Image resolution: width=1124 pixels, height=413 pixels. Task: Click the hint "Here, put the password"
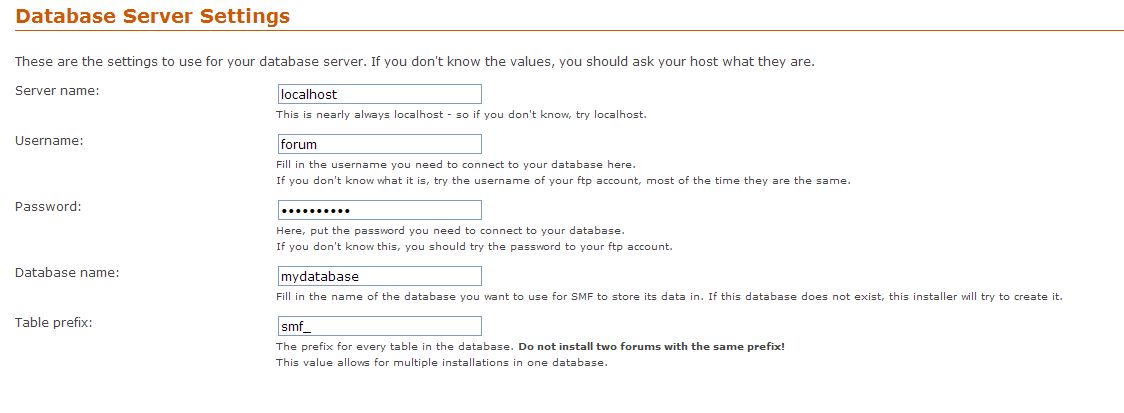coord(451,231)
